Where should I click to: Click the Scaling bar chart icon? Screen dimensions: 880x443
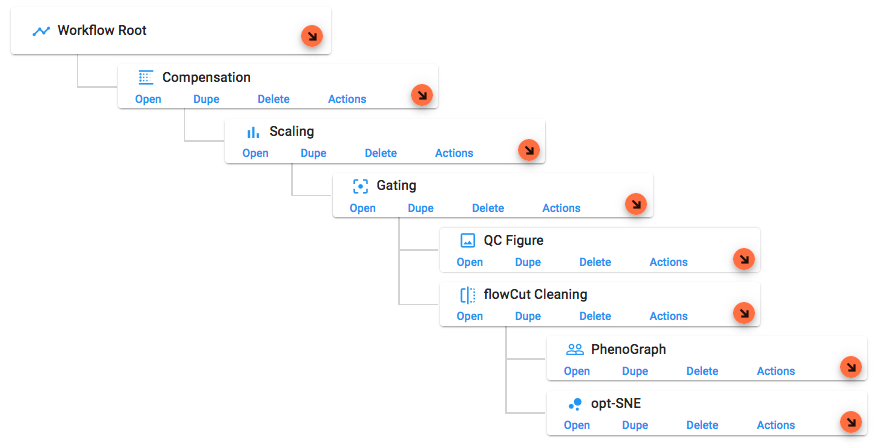point(253,131)
